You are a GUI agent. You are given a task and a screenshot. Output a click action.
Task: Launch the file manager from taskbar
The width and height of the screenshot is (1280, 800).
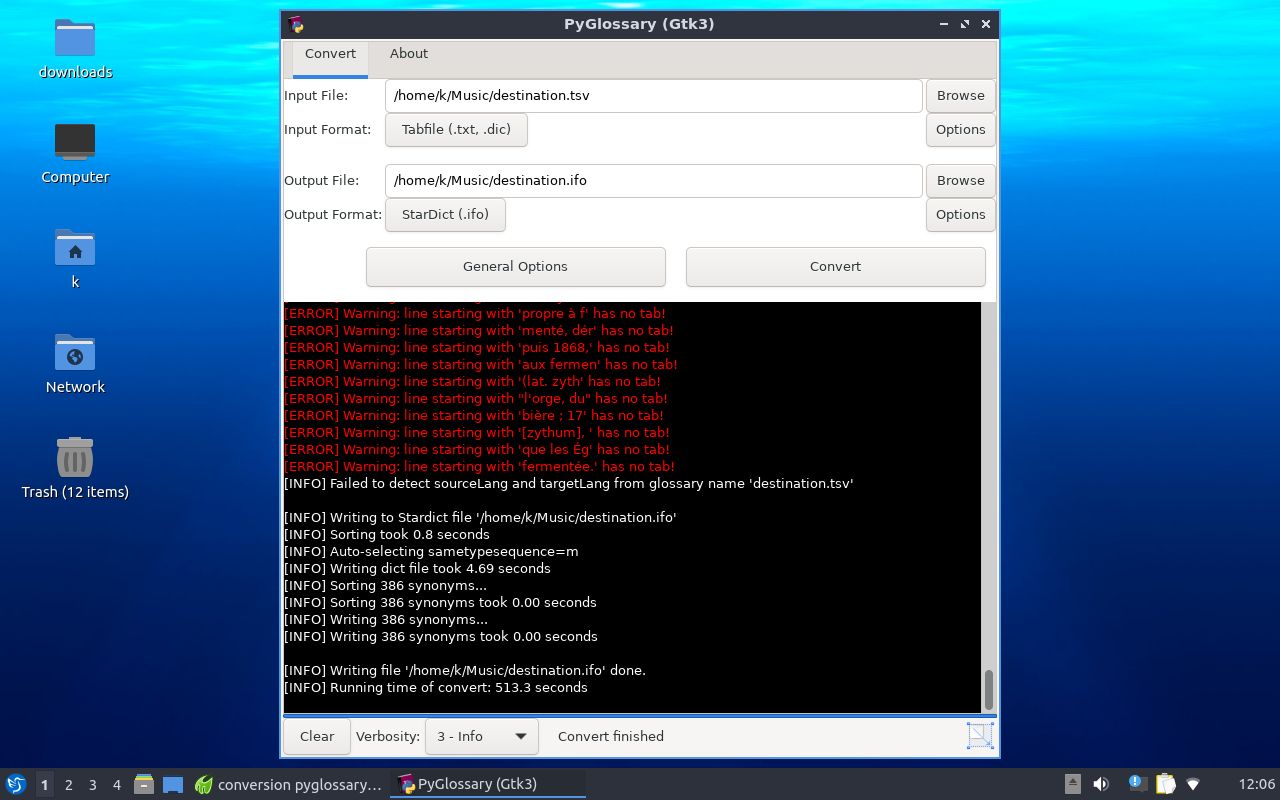point(144,784)
